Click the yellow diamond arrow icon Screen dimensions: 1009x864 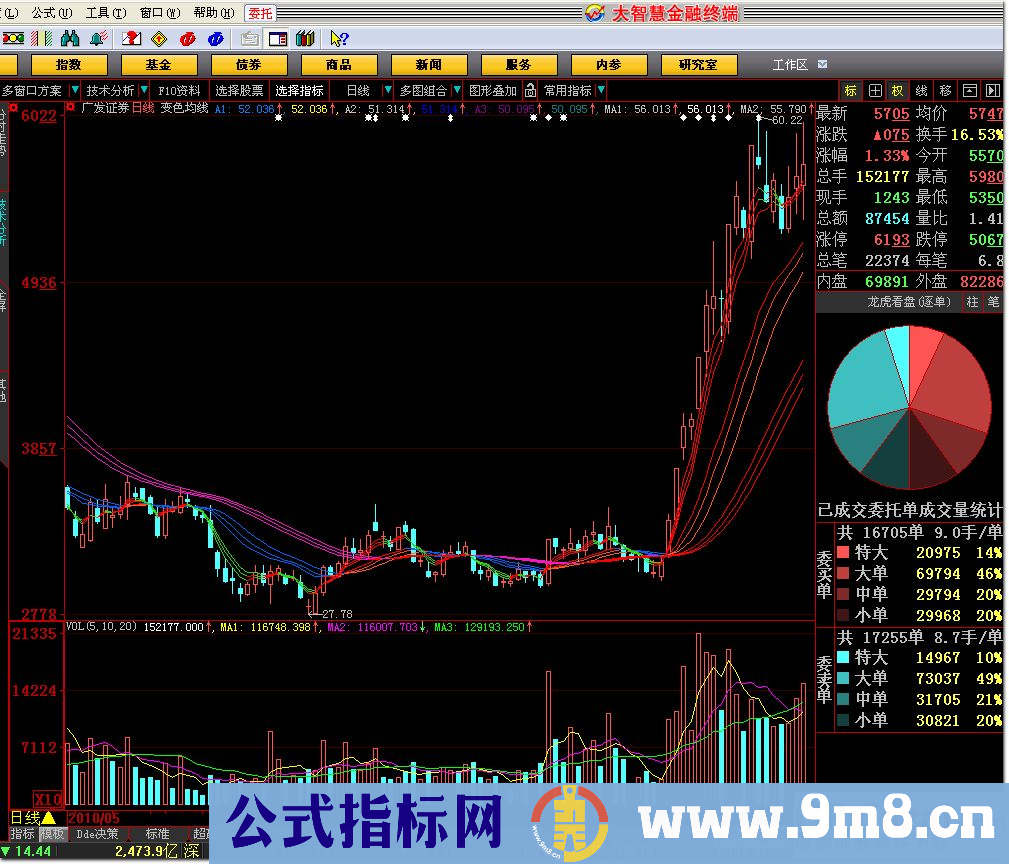[159, 39]
